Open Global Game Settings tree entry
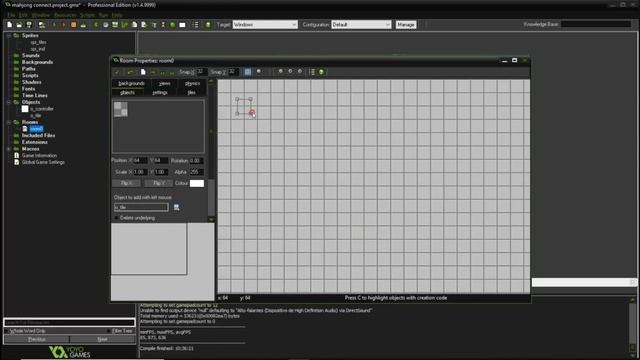 click(x=43, y=162)
